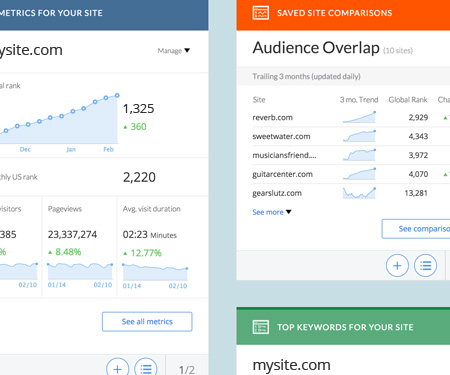Click the 1/2 page indicator
The image size is (450, 375).
coord(187,370)
